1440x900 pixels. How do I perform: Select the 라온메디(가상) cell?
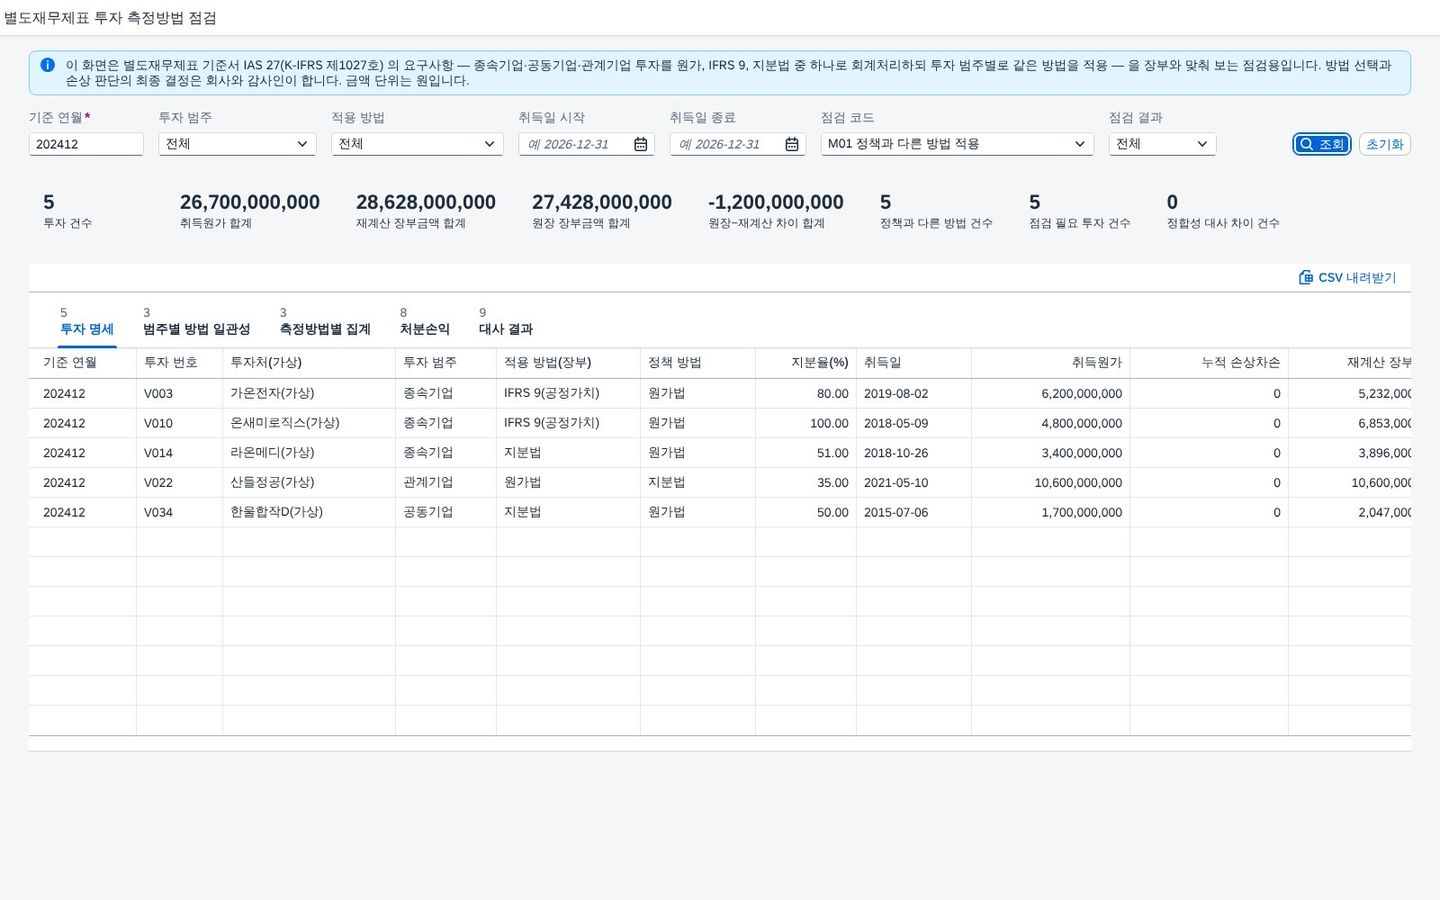pyautogui.click(x=309, y=453)
